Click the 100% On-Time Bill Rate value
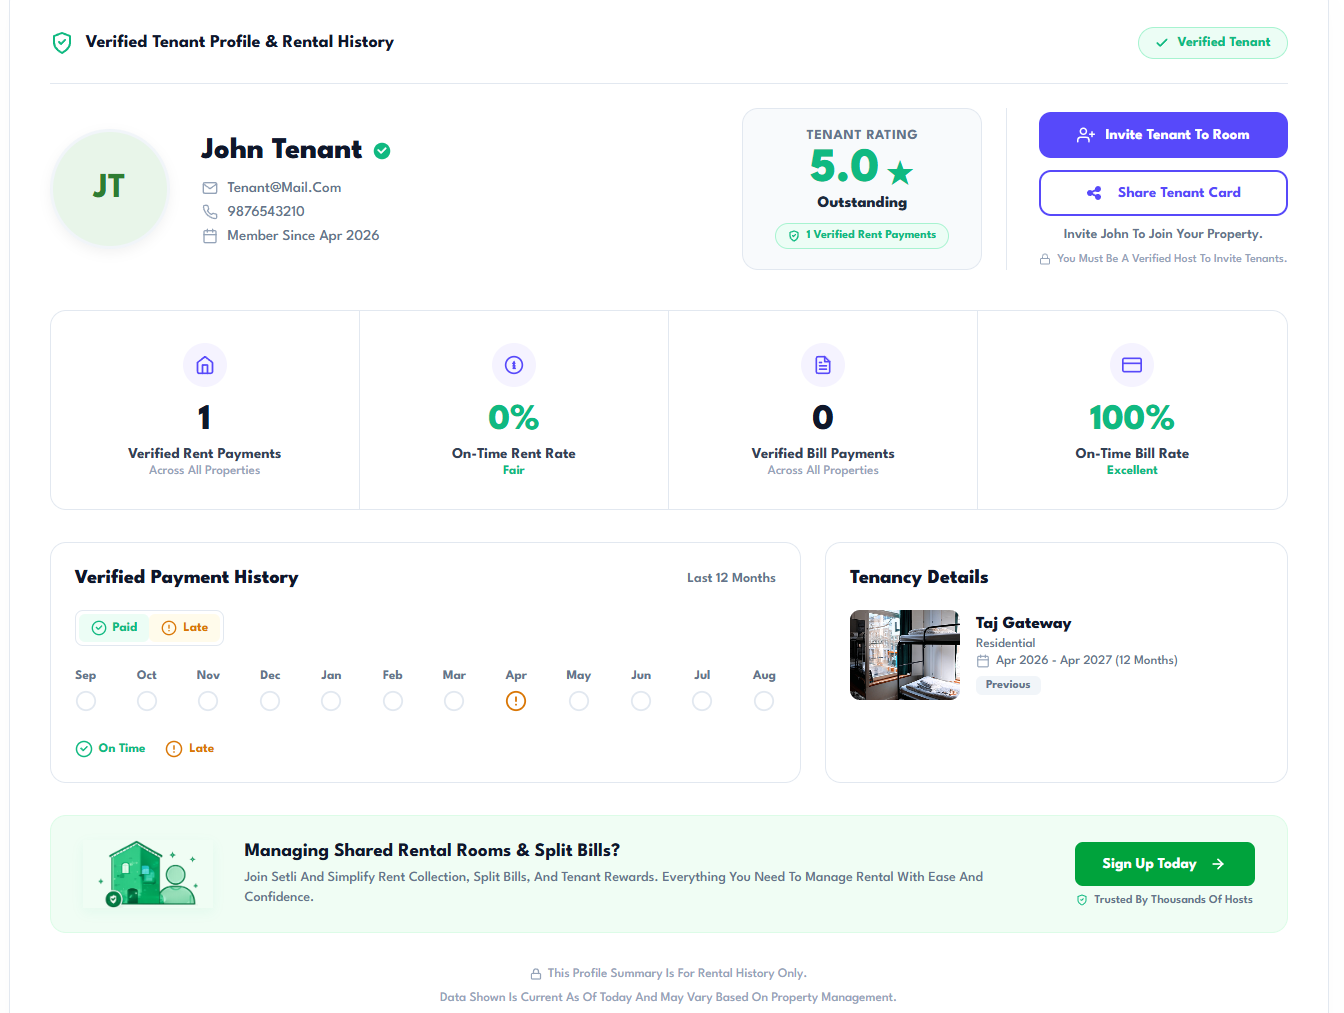1344x1013 pixels. click(1132, 418)
